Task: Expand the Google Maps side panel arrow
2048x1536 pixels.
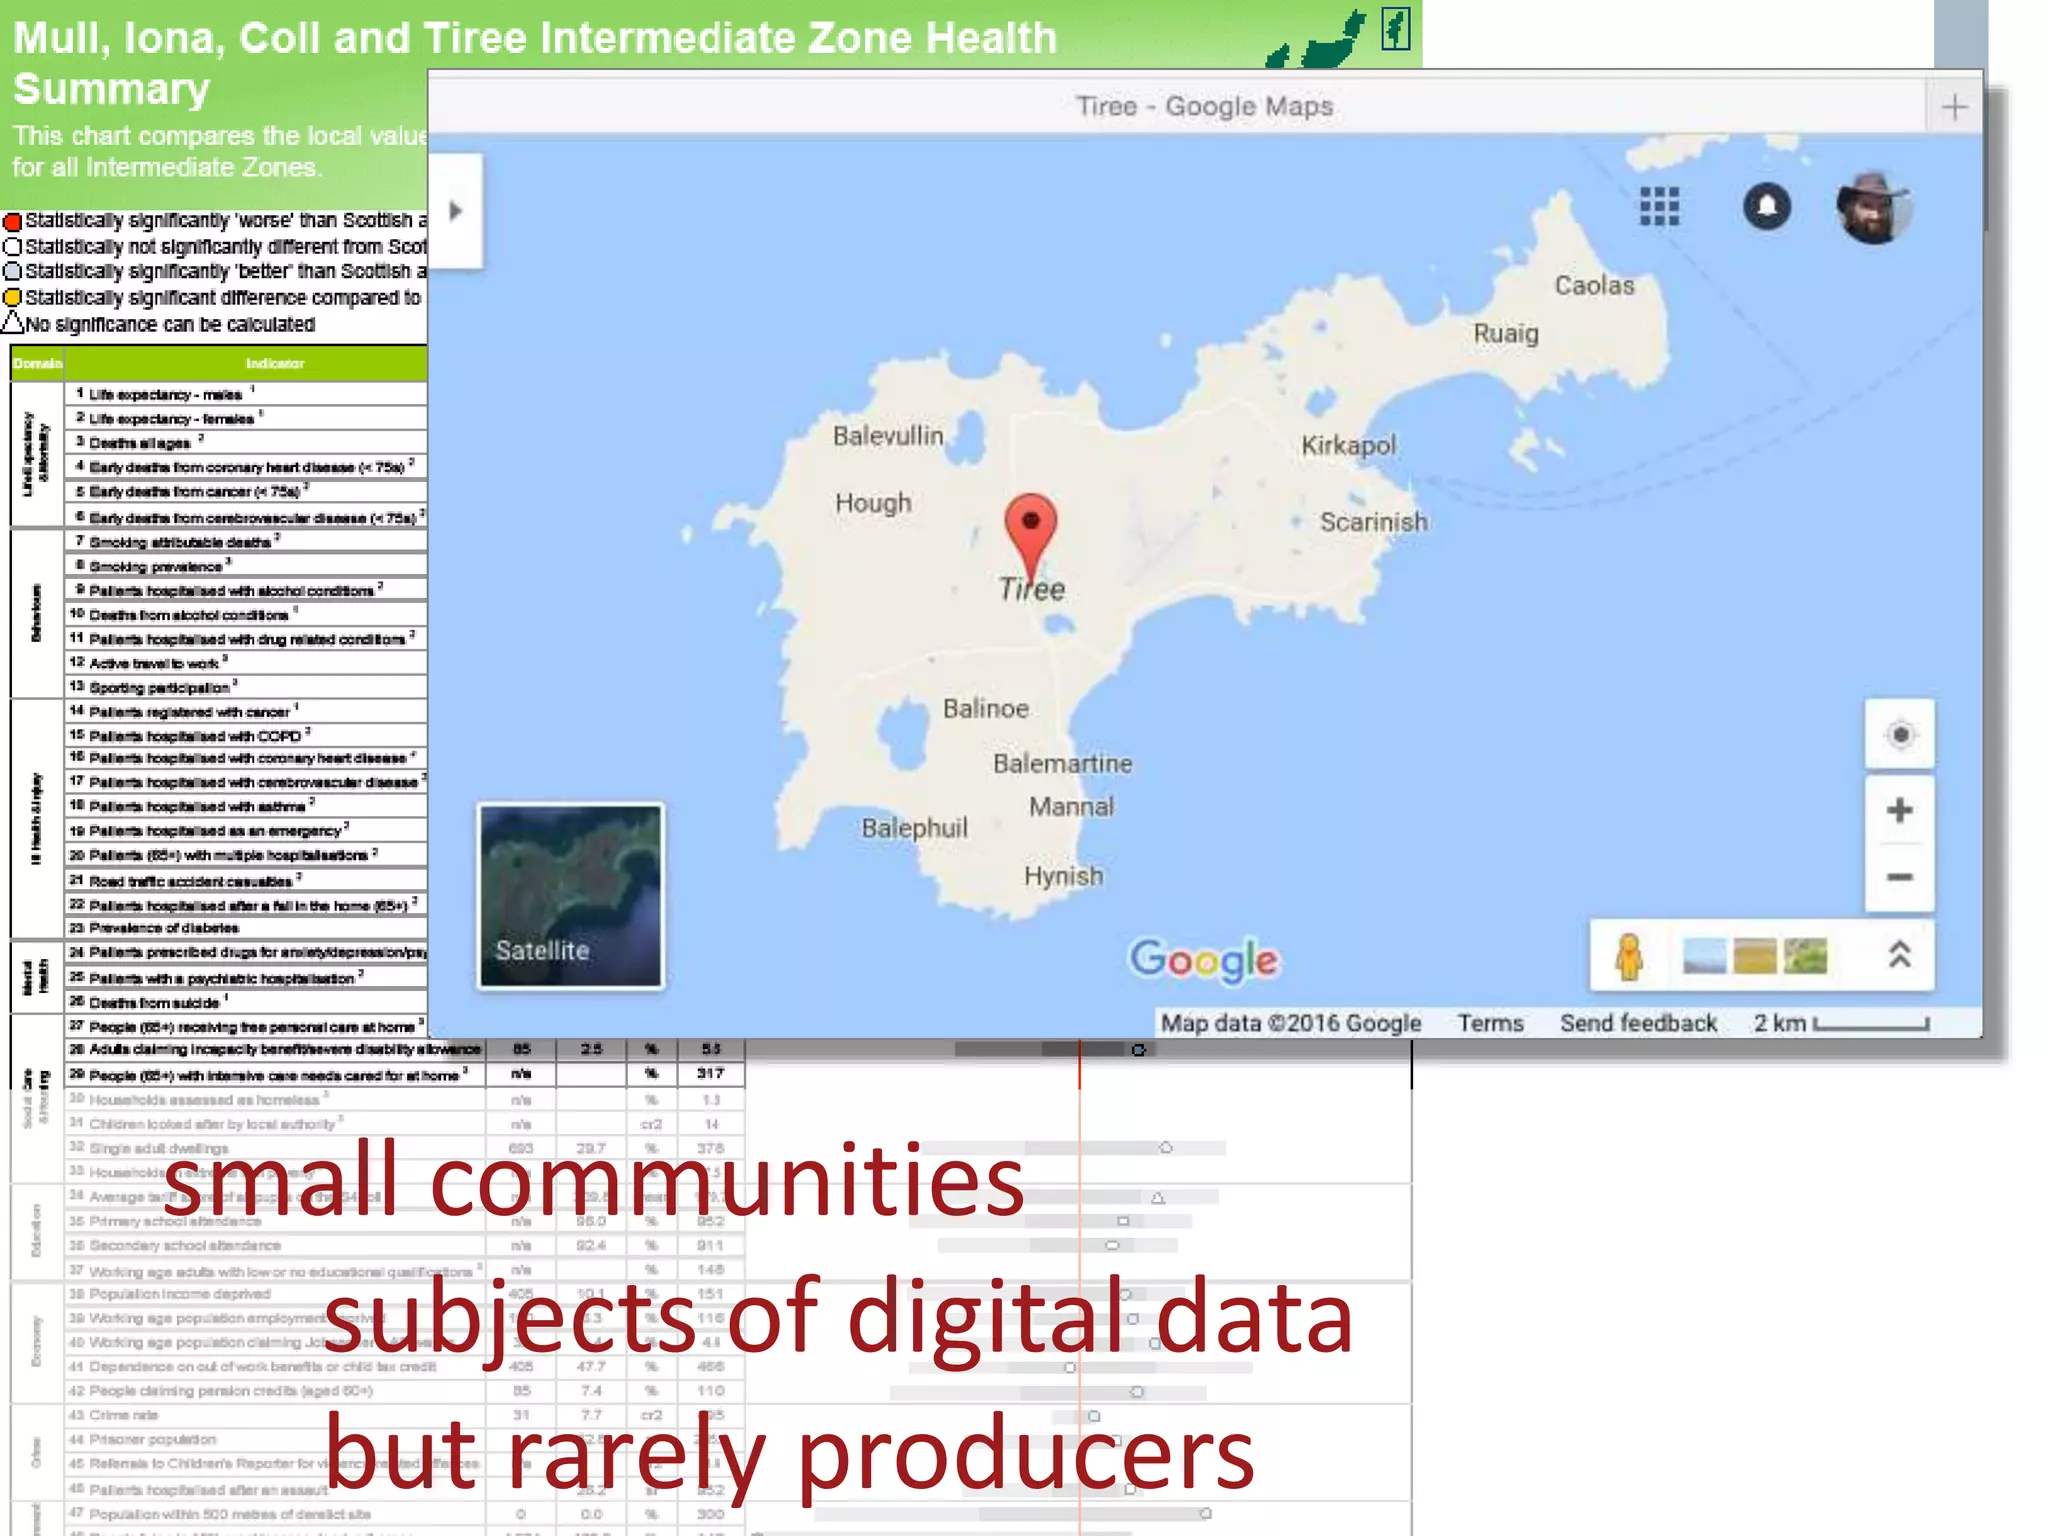Action: click(x=456, y=211)
